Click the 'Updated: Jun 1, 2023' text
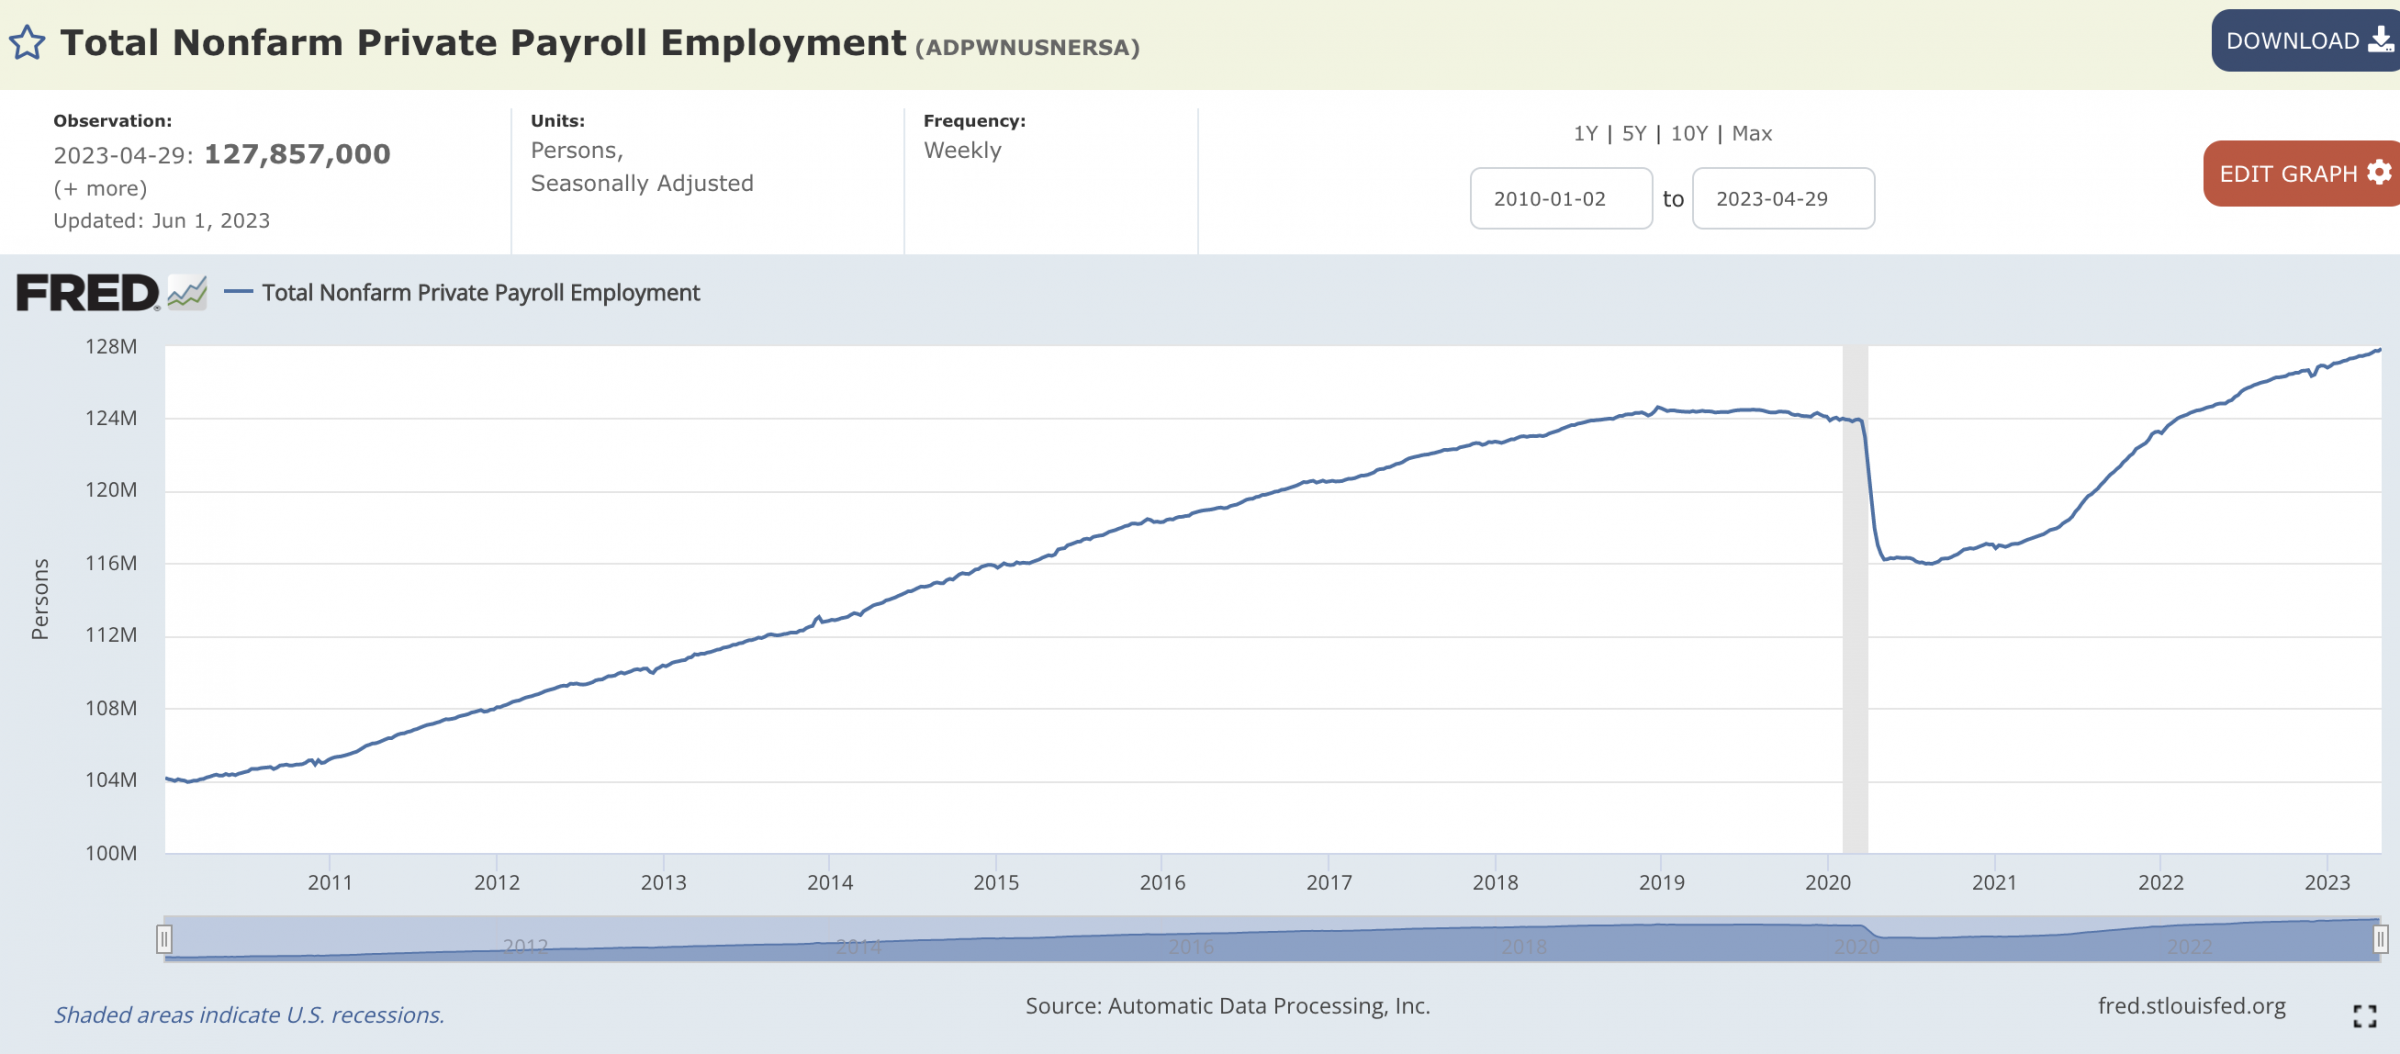Image resolution: width=2400 pixels, height=1054 pixels. [161, 220]
